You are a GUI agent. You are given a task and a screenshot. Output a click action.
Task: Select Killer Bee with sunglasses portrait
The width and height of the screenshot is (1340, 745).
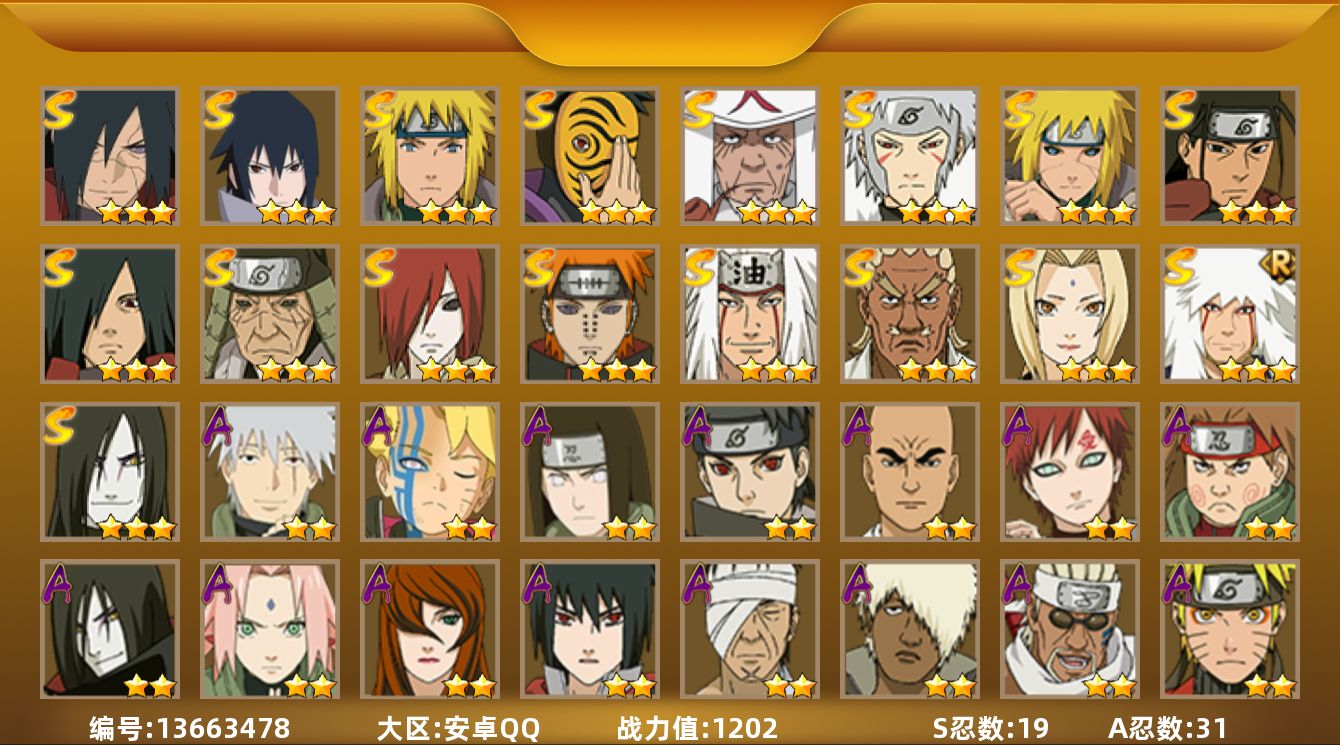point(1070,629)
